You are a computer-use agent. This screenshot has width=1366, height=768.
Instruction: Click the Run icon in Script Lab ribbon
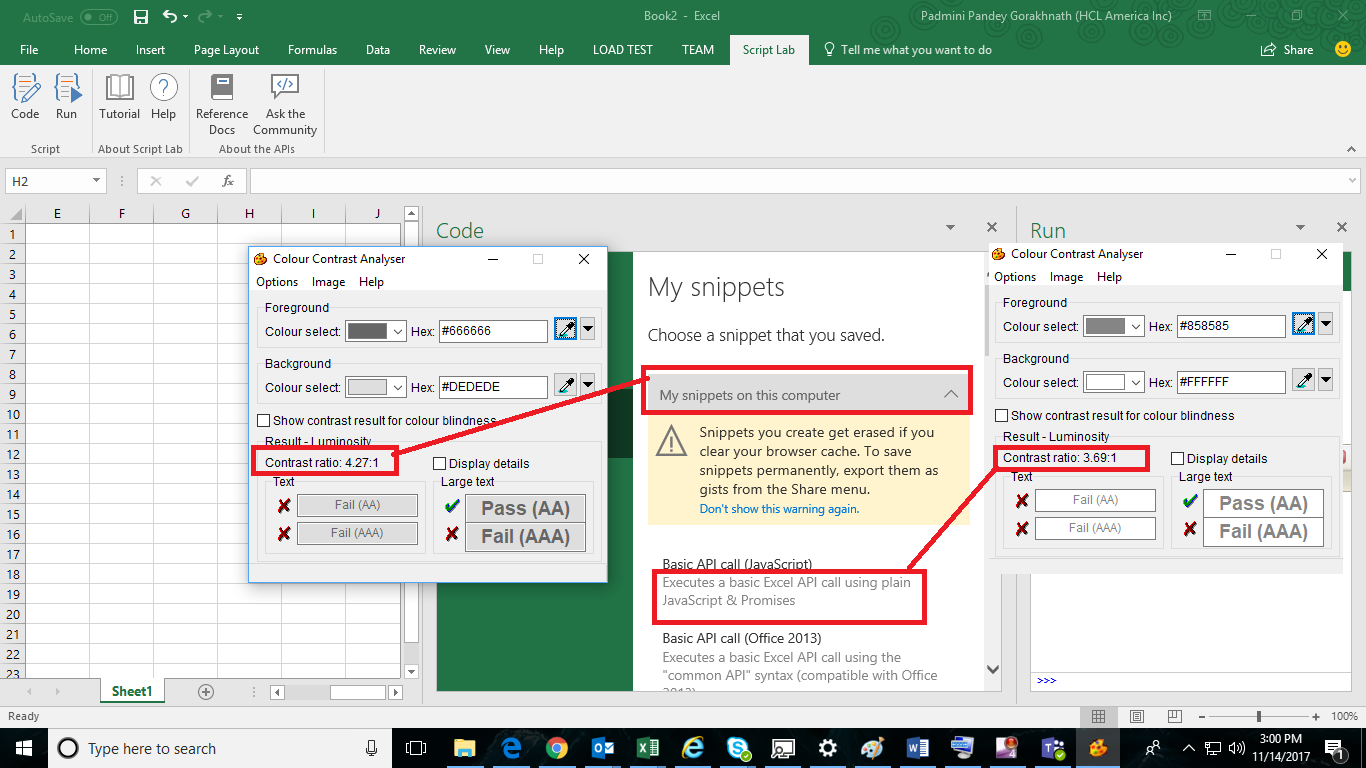66,97
